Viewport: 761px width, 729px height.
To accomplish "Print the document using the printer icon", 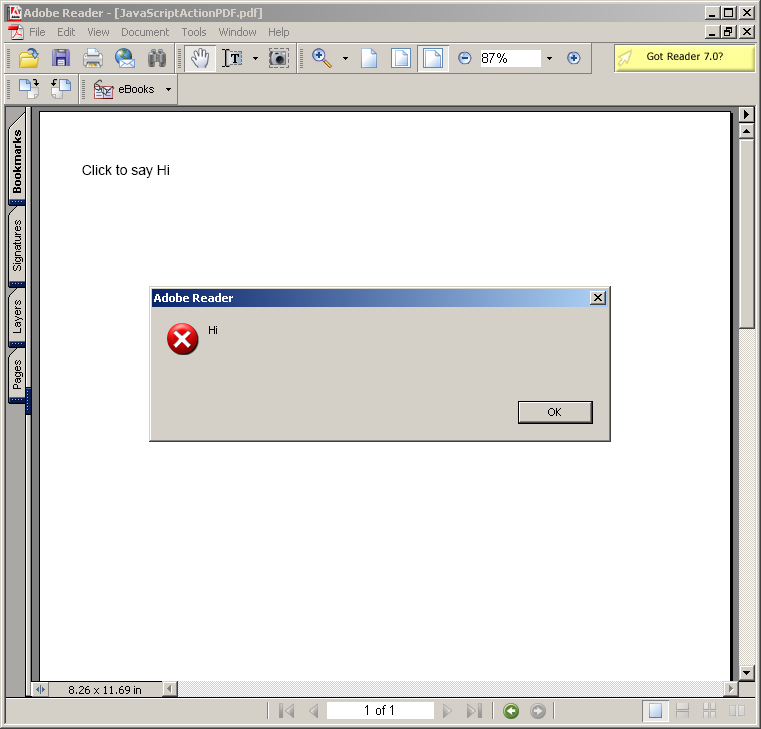I will point(93,58).
